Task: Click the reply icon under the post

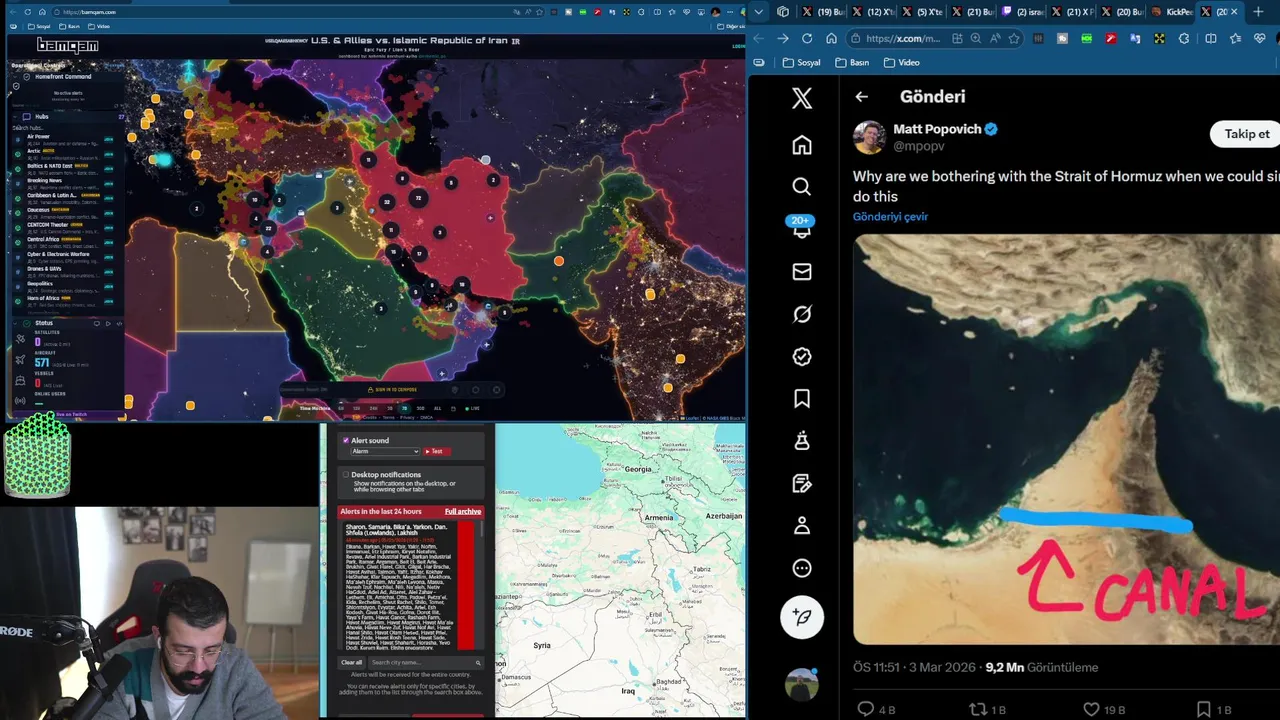Action: 866,709
